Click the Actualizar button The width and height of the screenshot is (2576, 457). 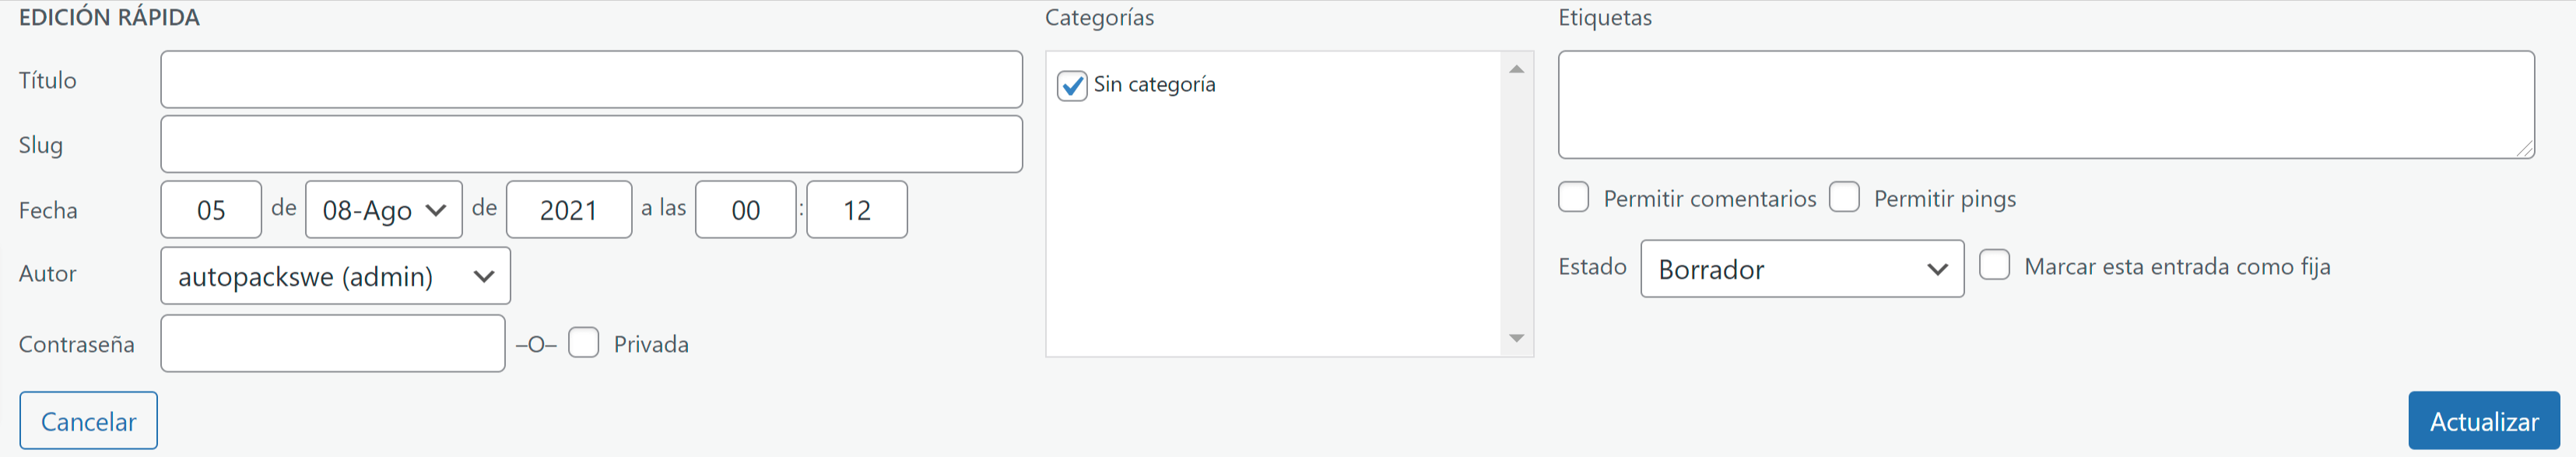[x=2483, y=421]
